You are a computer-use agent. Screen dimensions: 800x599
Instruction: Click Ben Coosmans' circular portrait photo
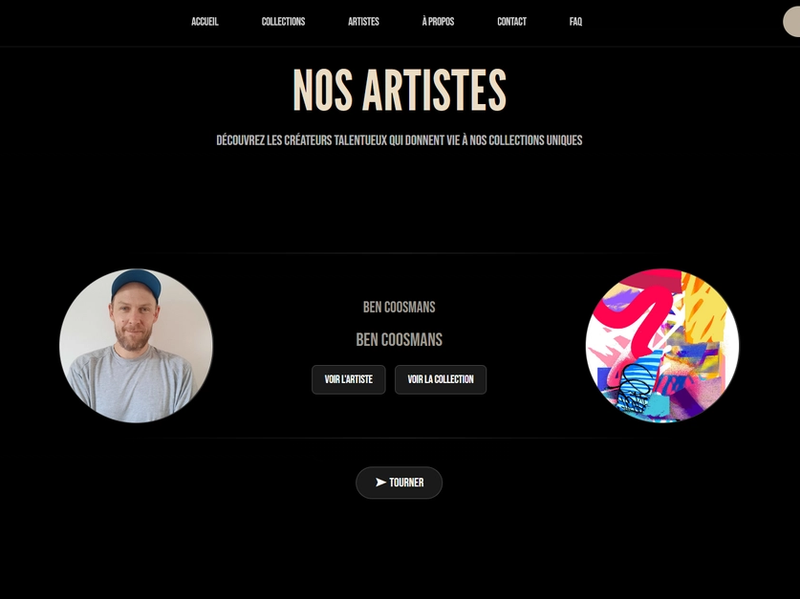pos(136,345)
